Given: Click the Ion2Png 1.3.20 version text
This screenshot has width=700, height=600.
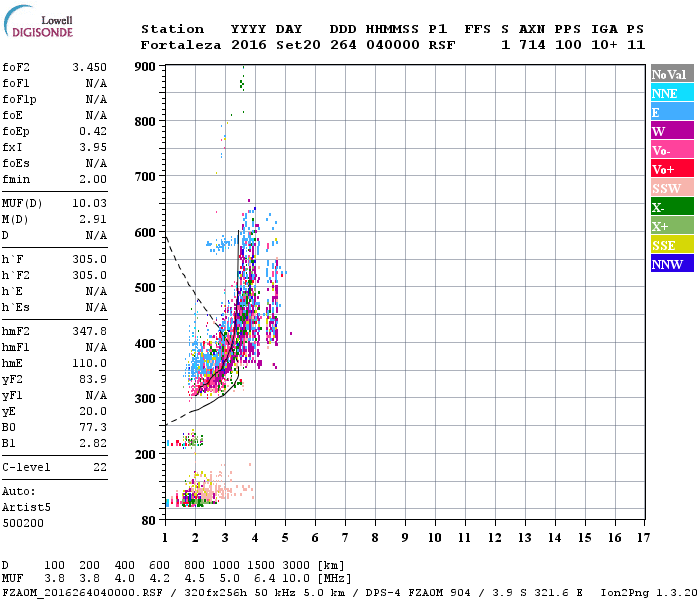Looking at the screenshot, I should pyautogui.click(x=649, y=593).
